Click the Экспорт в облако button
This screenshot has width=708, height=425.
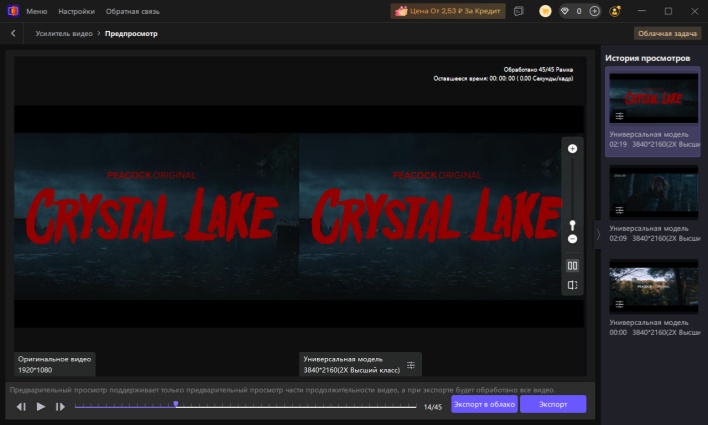tap(484, 404)
